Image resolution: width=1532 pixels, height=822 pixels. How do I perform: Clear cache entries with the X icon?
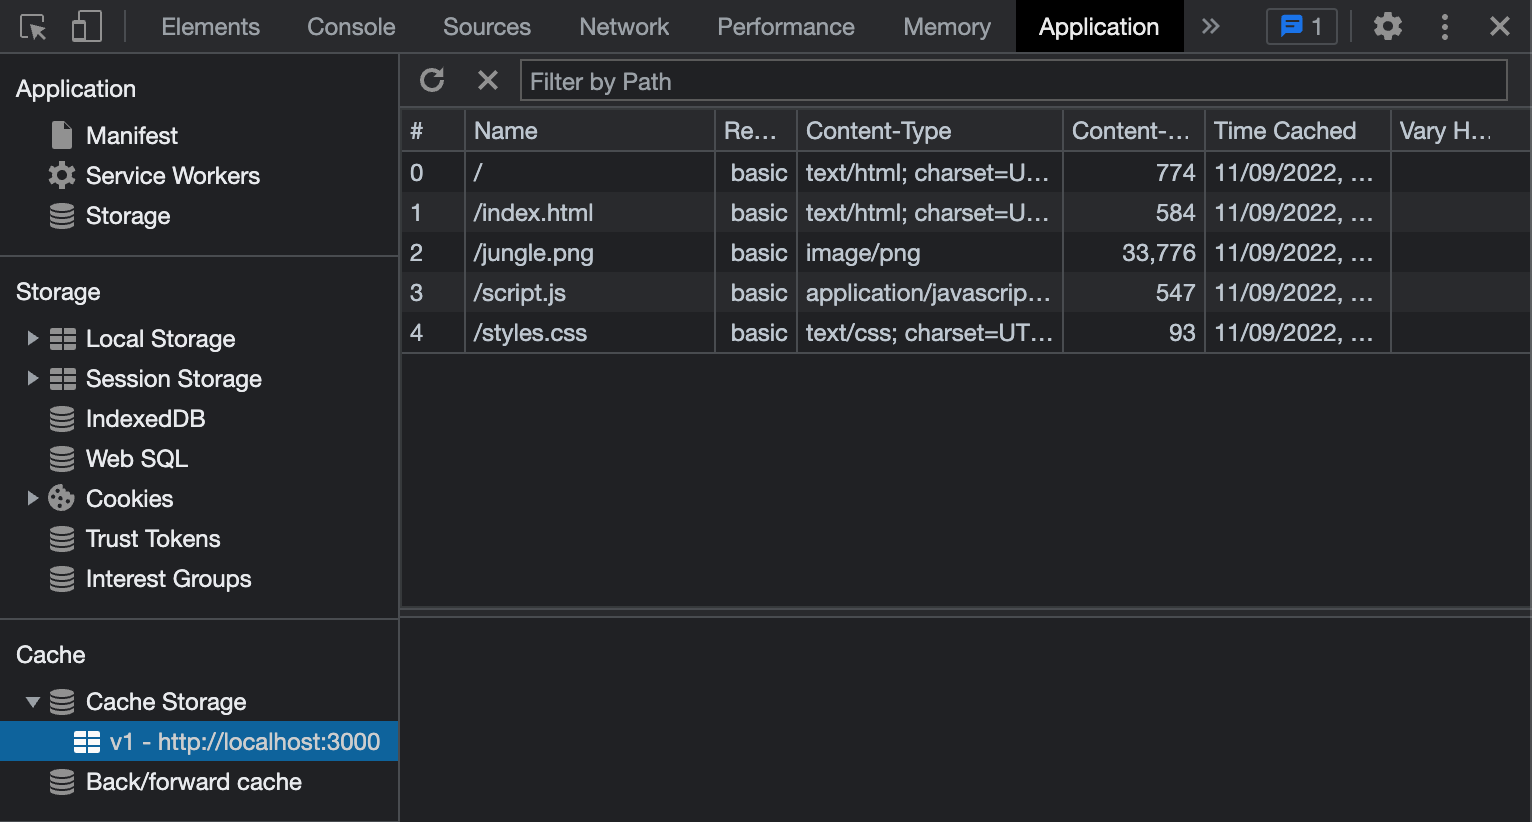click(x=487, y=80)
